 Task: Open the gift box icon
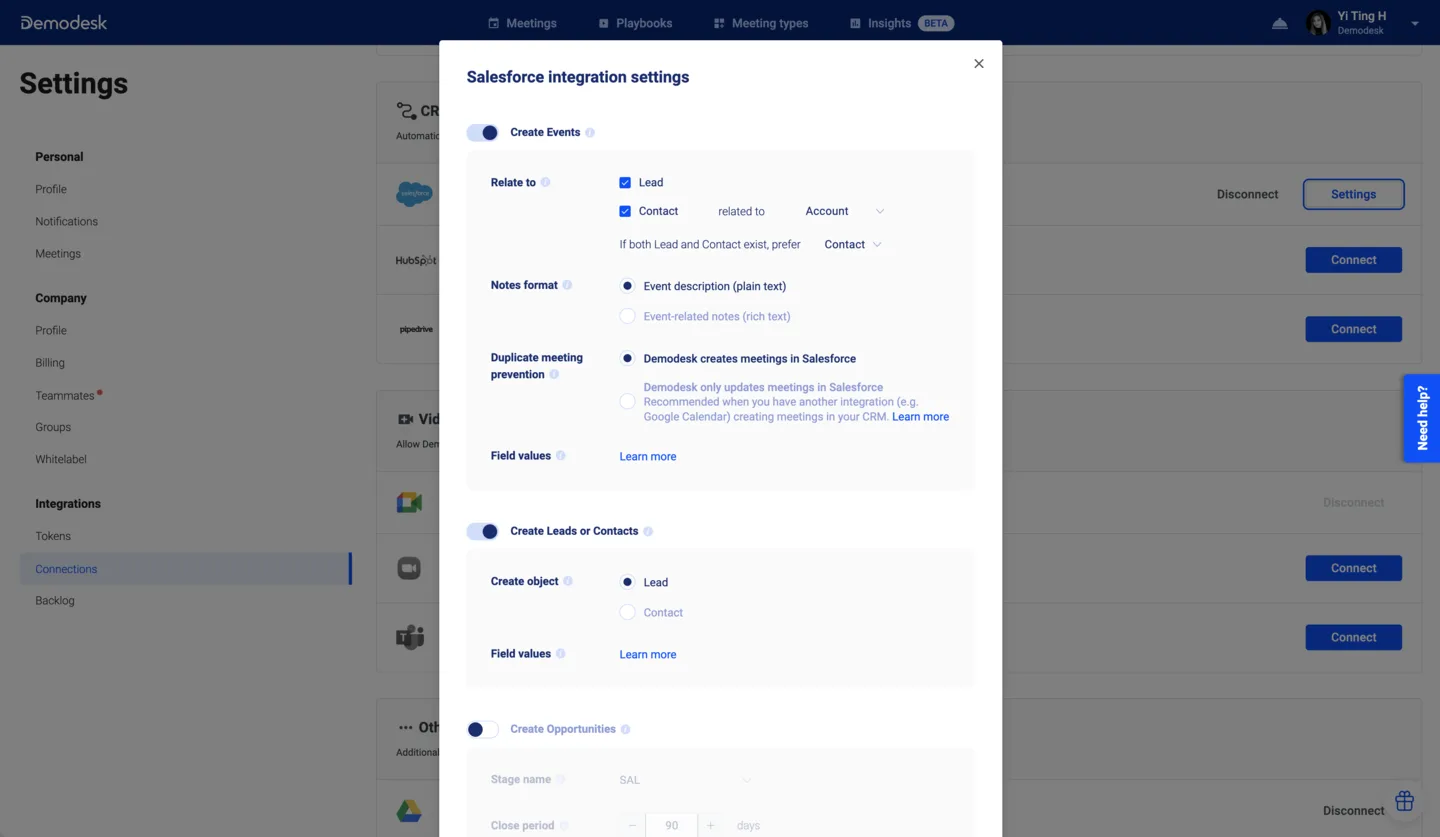click(x=1404, y=801)
